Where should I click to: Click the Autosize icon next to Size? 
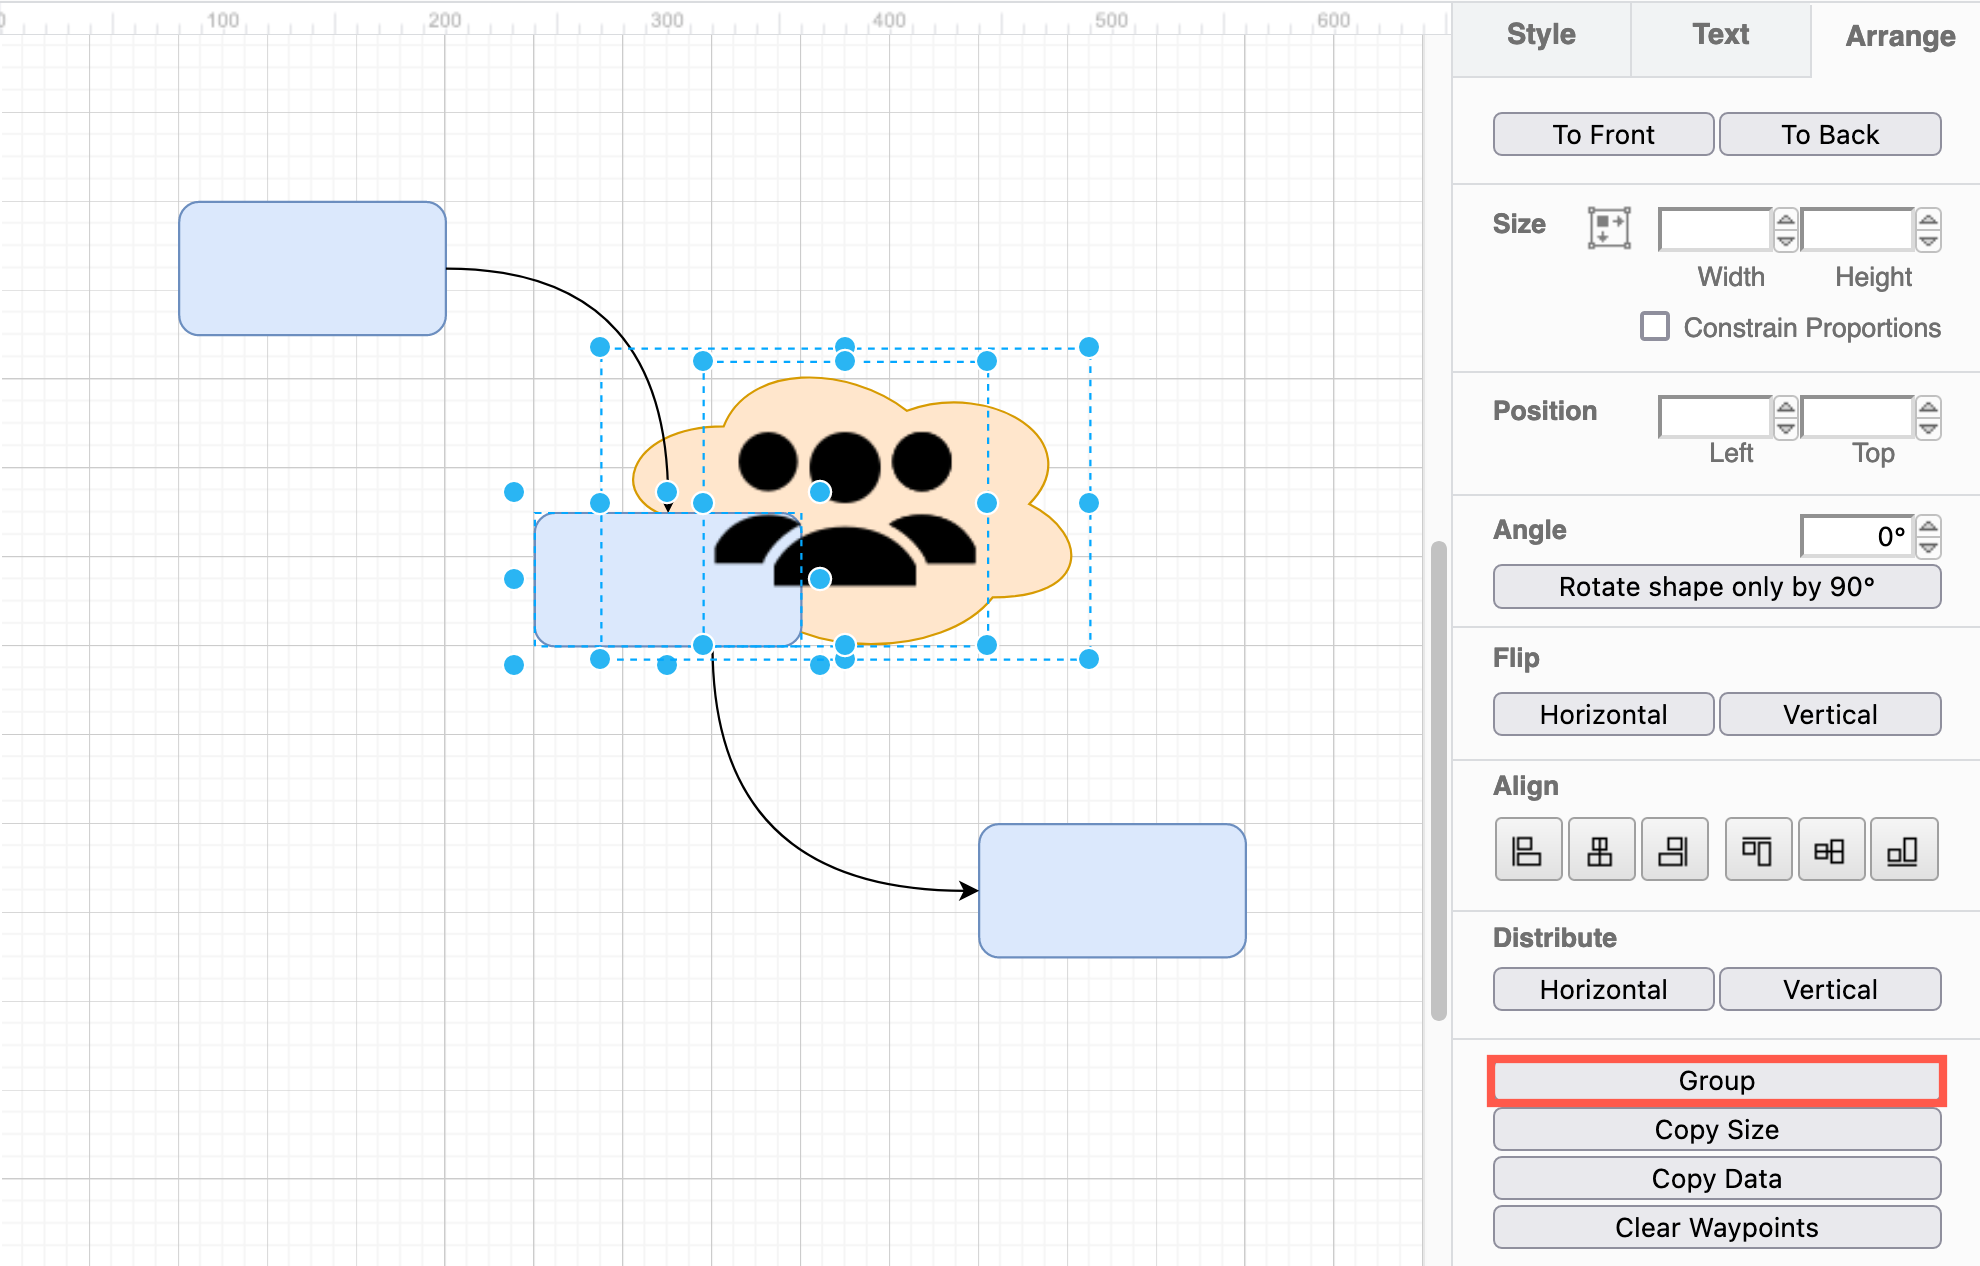[x=1609, y=227]
